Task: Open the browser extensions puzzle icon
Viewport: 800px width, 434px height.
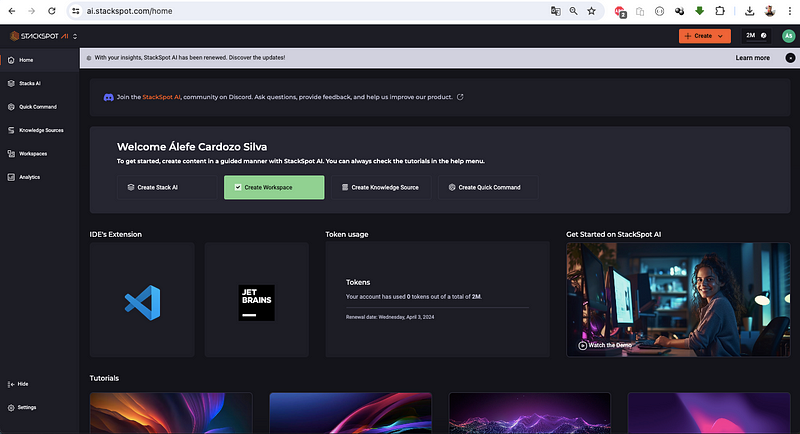Action: 720,11
